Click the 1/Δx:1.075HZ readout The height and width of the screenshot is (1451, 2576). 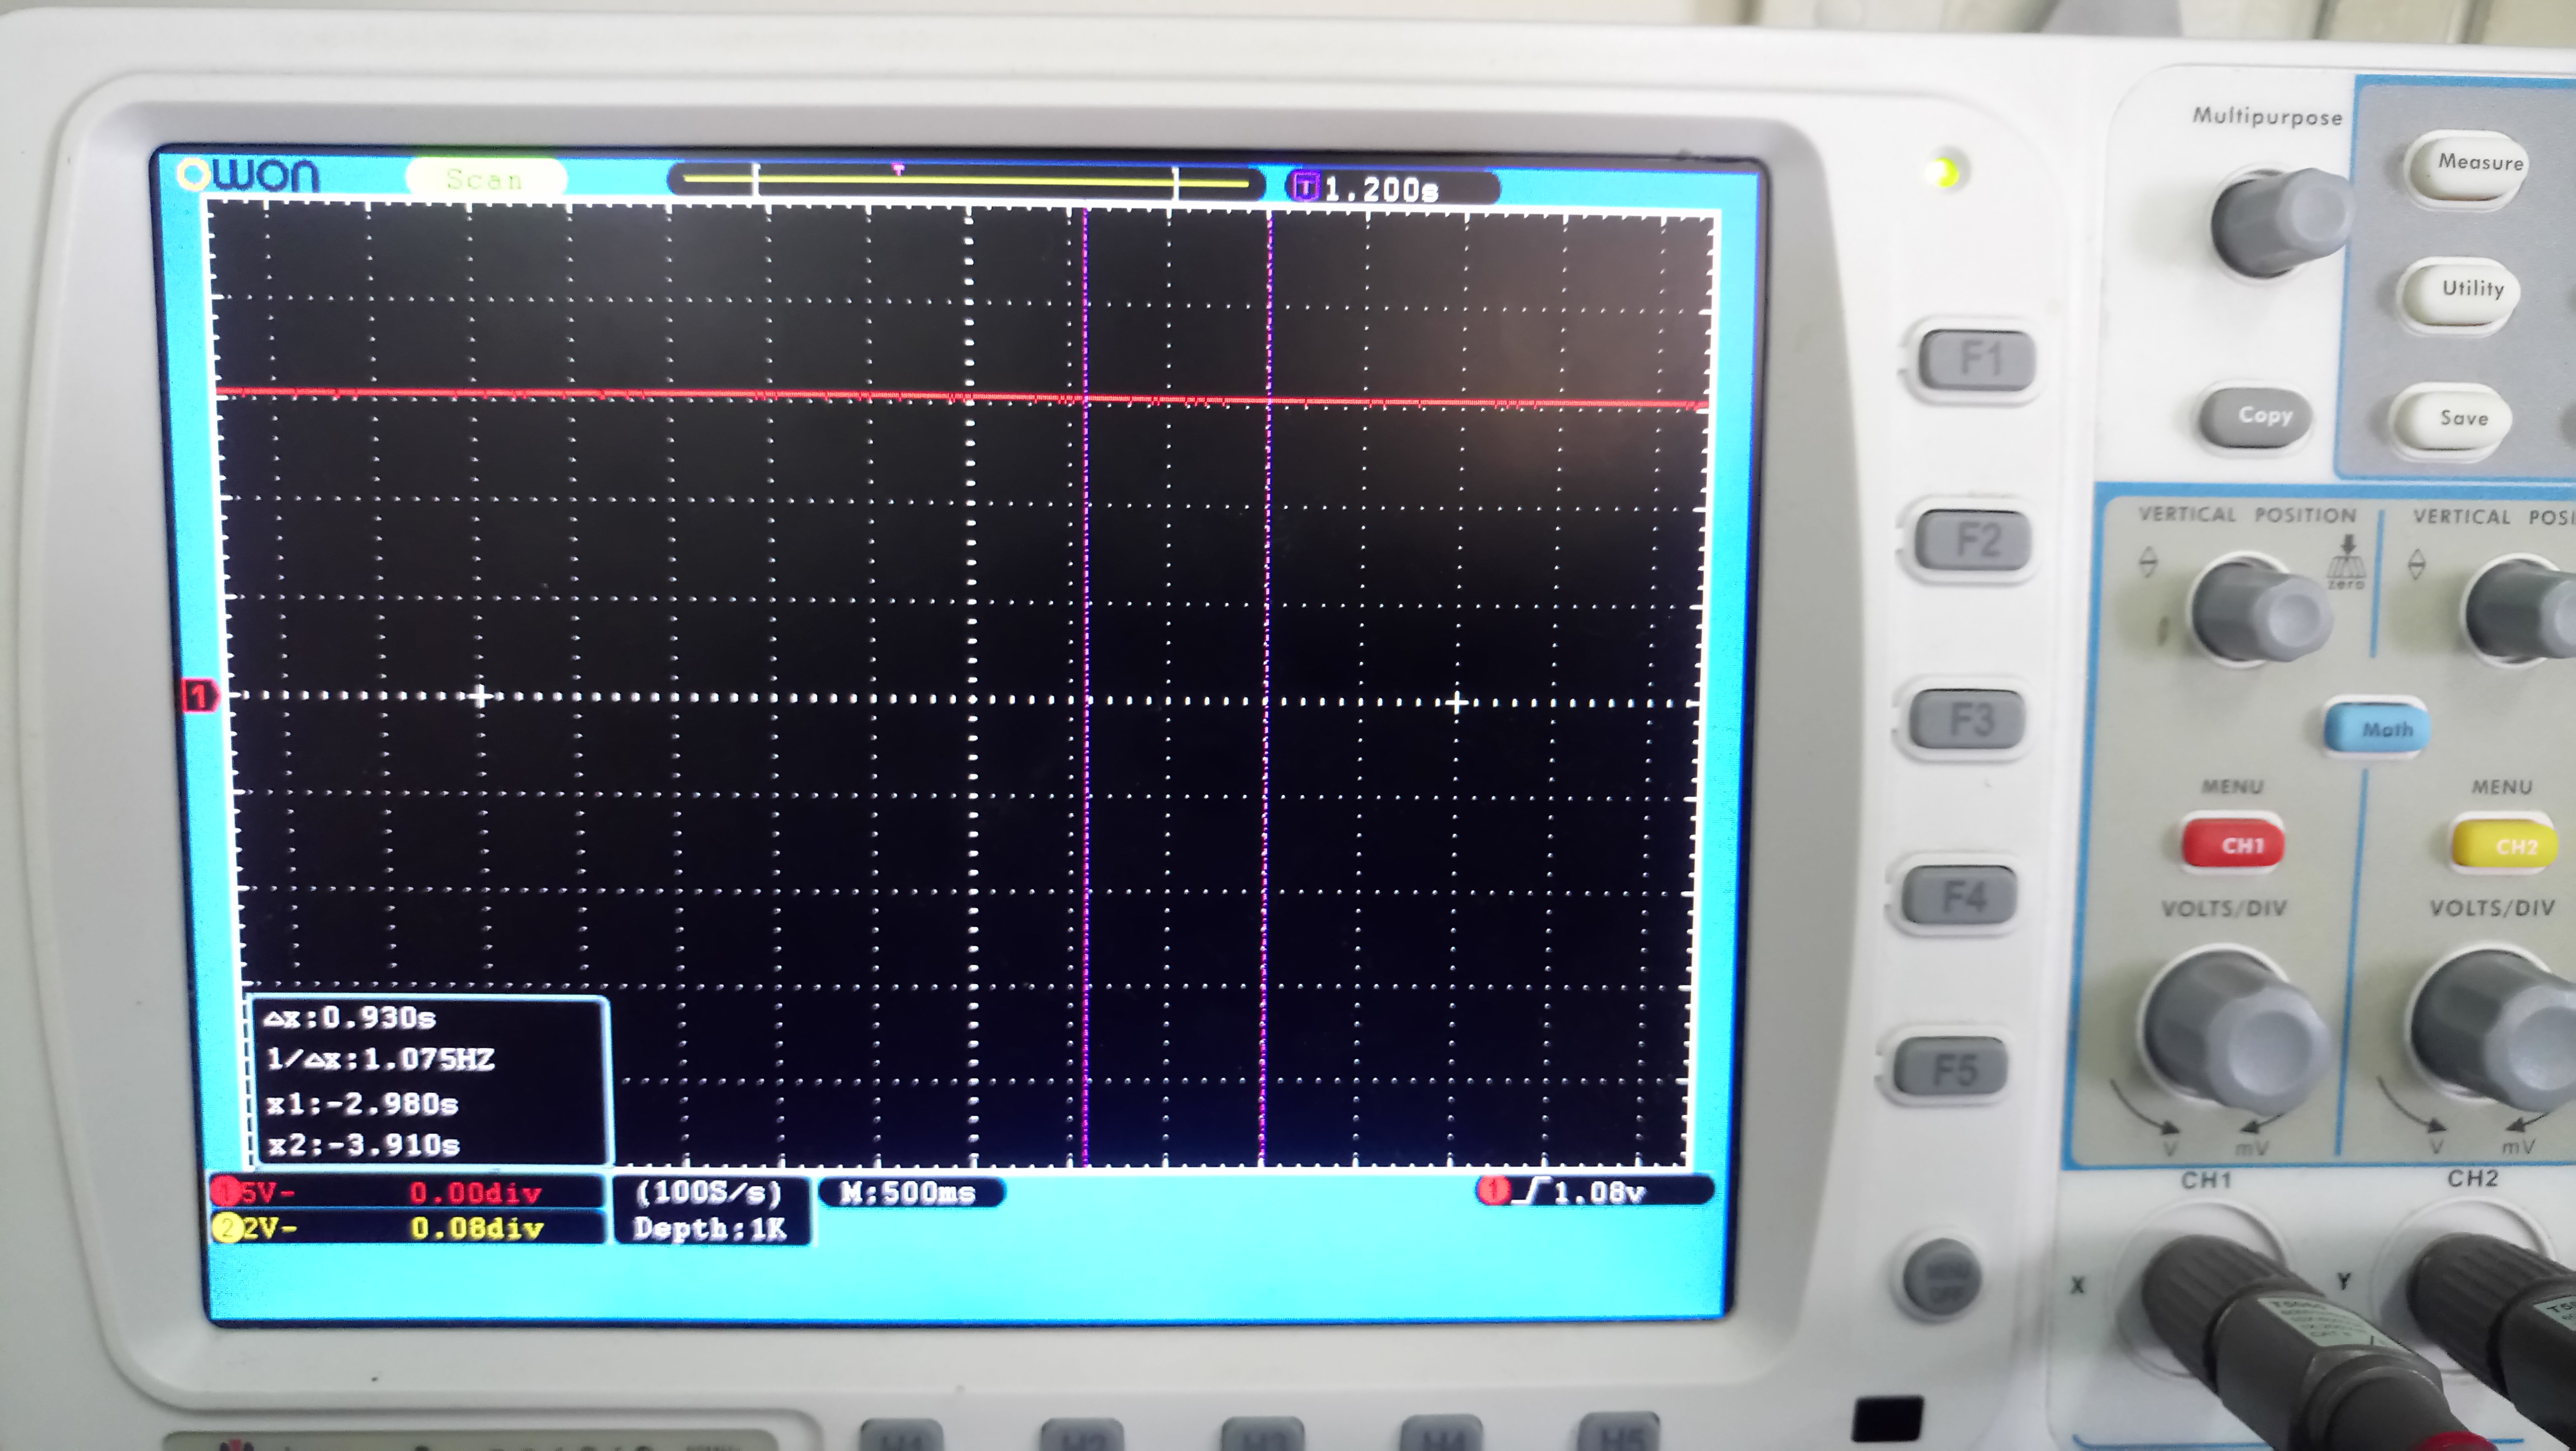(380, 1060)
